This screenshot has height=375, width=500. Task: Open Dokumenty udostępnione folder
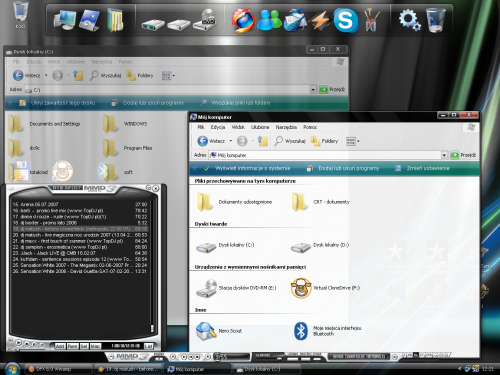(x=234, y=202)
